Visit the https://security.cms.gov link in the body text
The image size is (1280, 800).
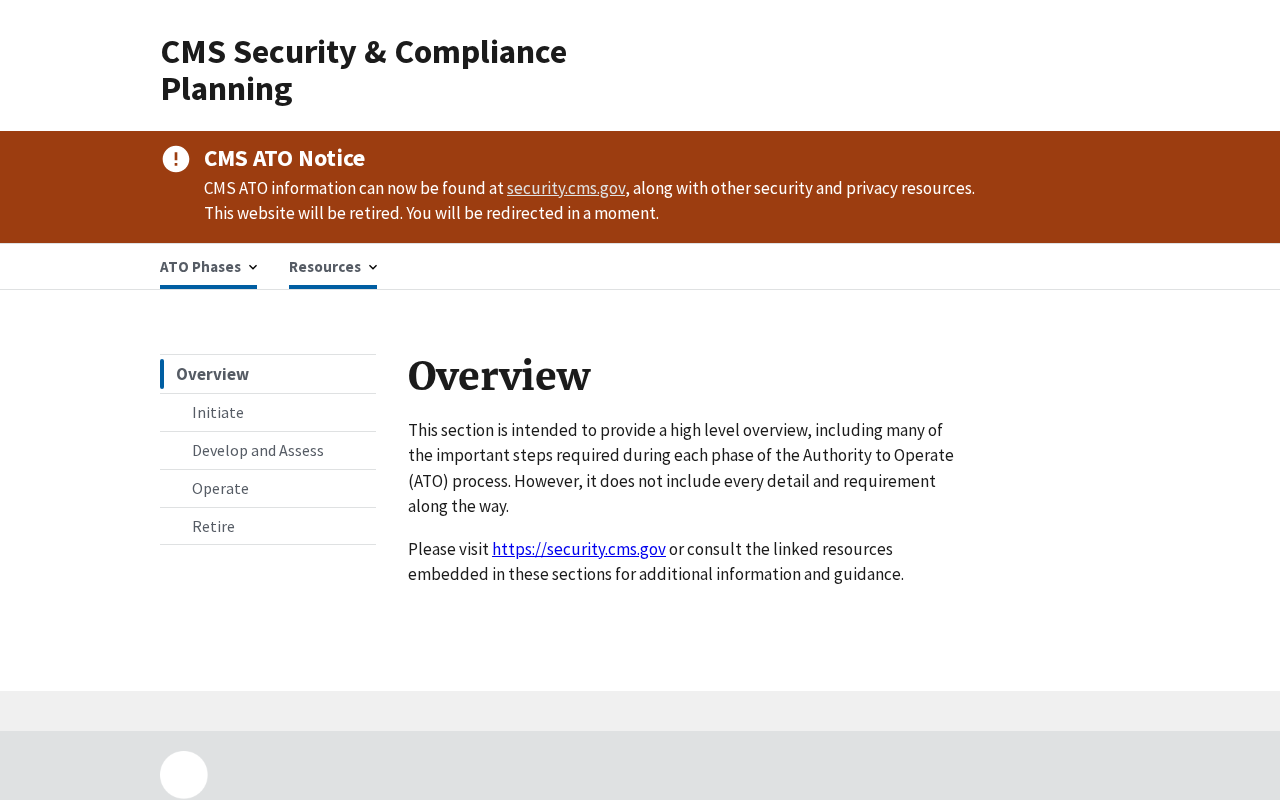[x=579, y=549]
